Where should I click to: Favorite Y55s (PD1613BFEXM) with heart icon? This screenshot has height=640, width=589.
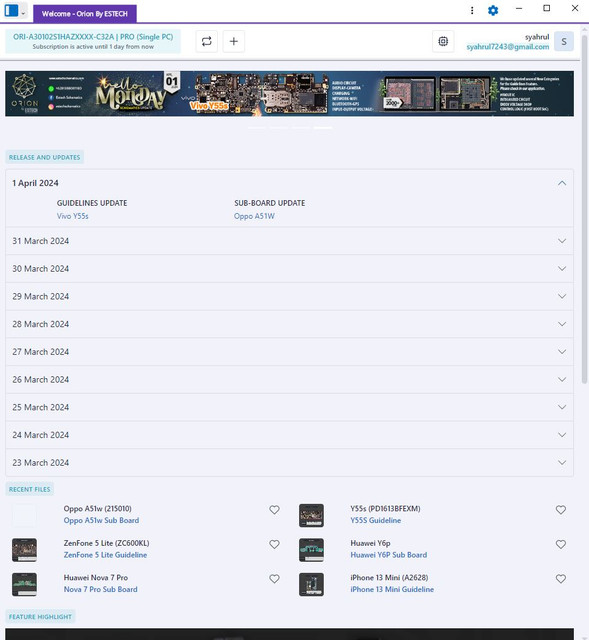[x=561, y=510]
